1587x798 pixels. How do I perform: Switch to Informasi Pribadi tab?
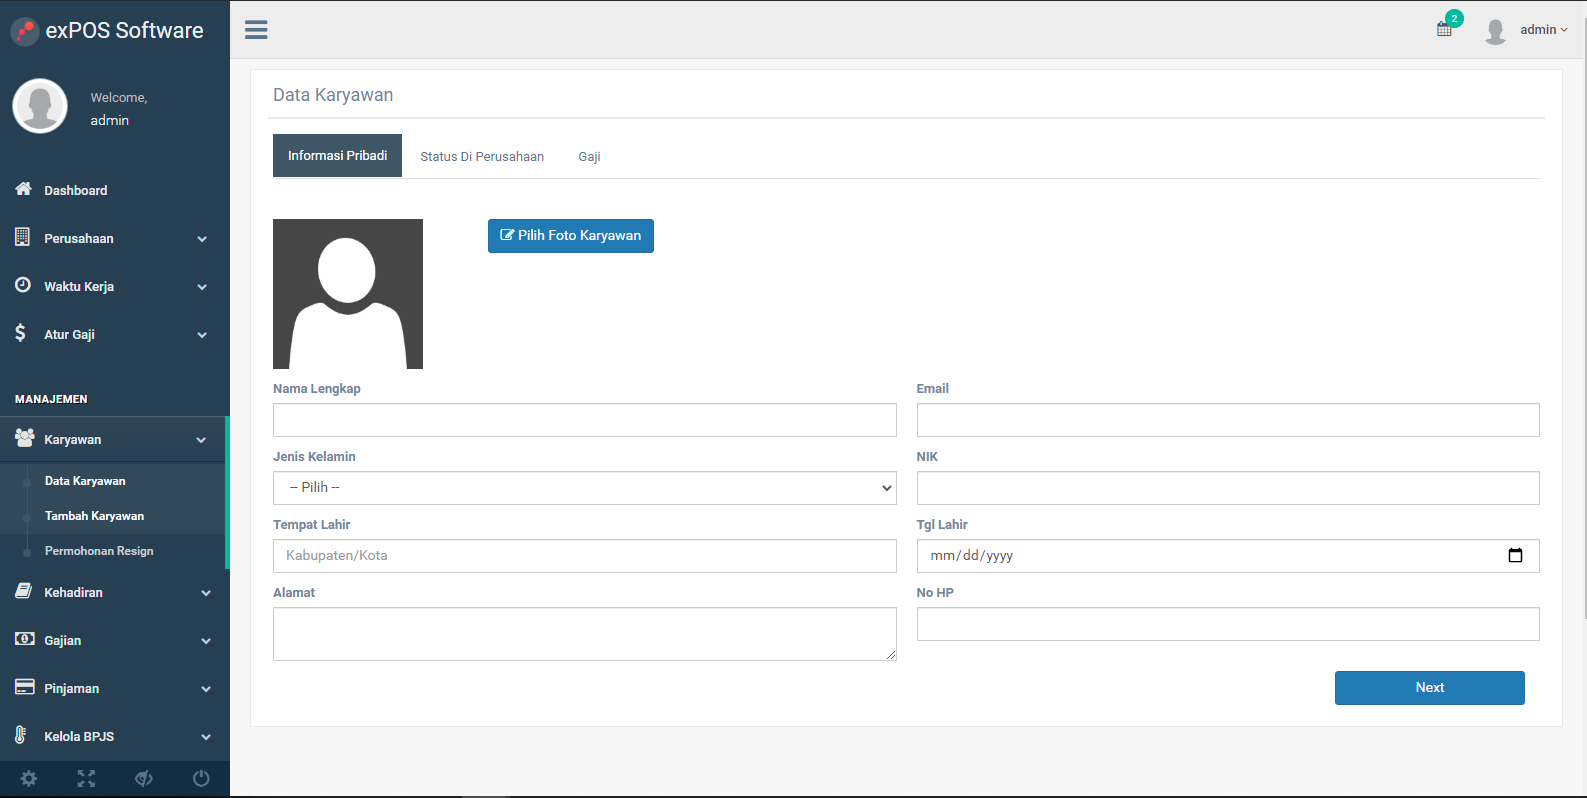click(x=337, y=156)
